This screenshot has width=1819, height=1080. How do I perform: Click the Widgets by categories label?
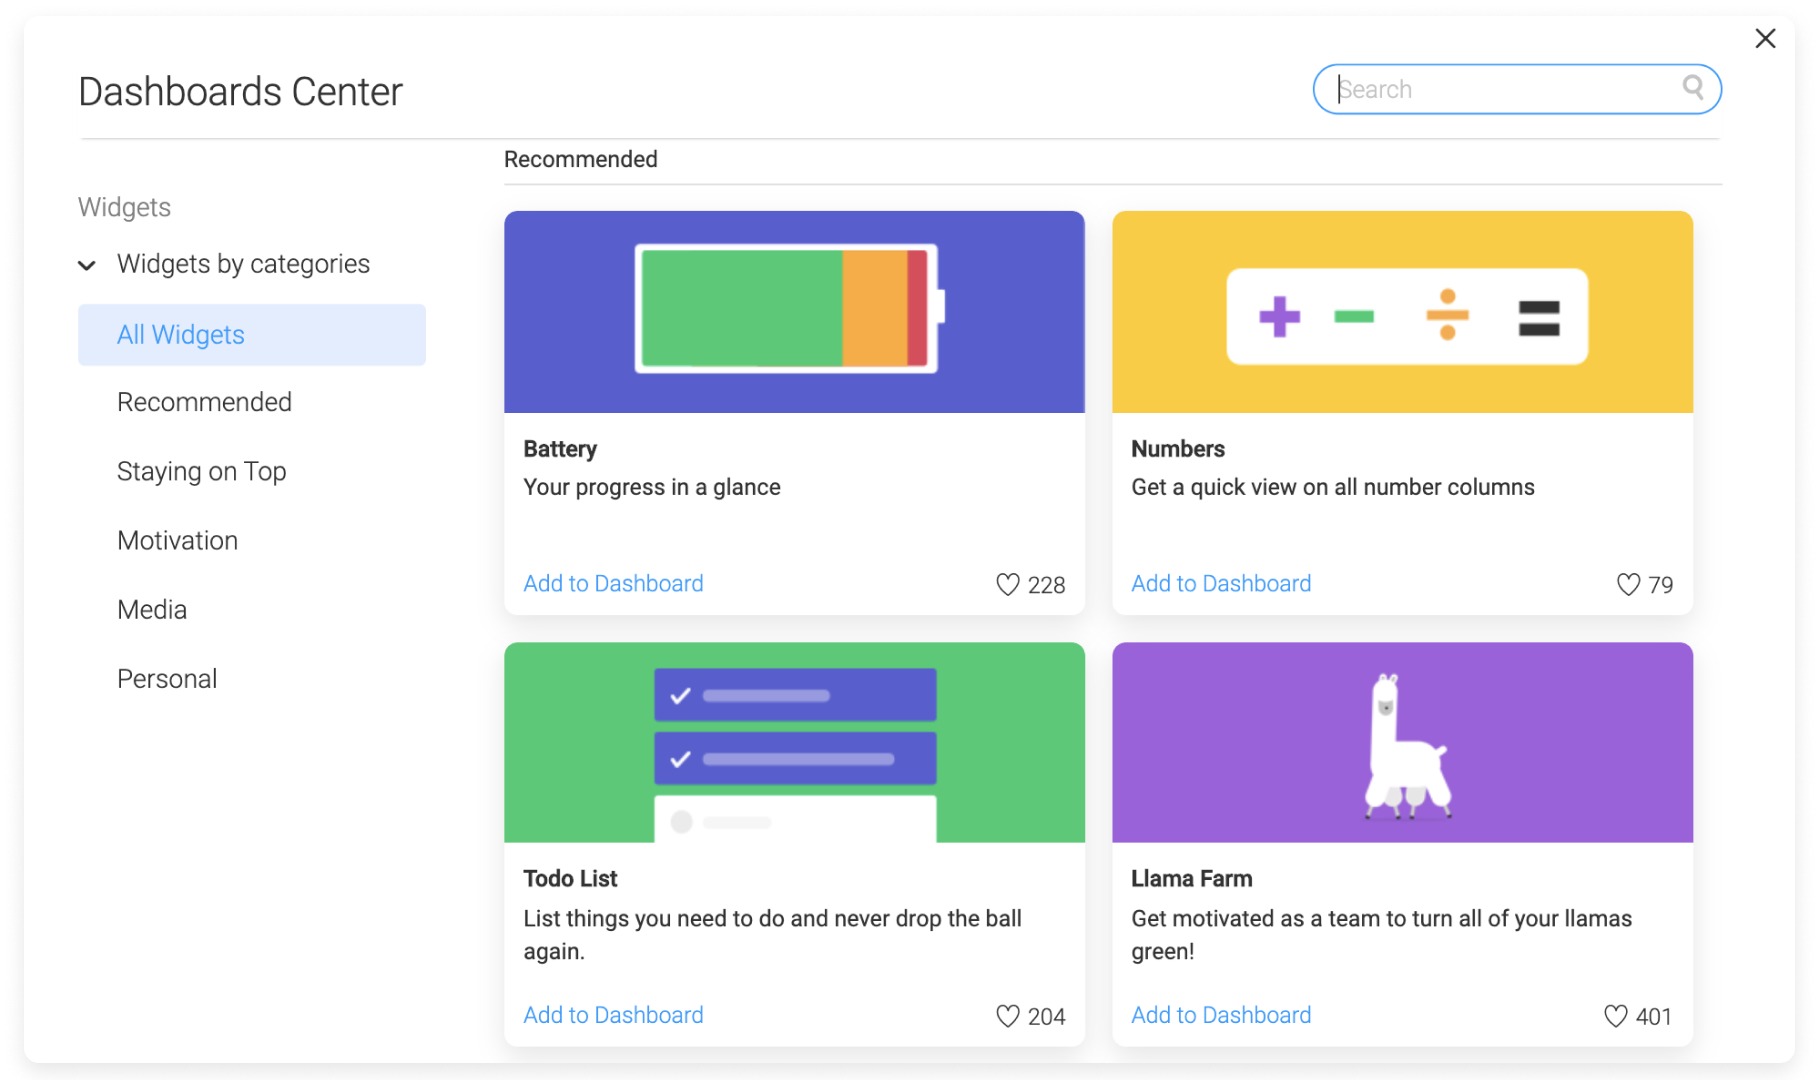243,264
